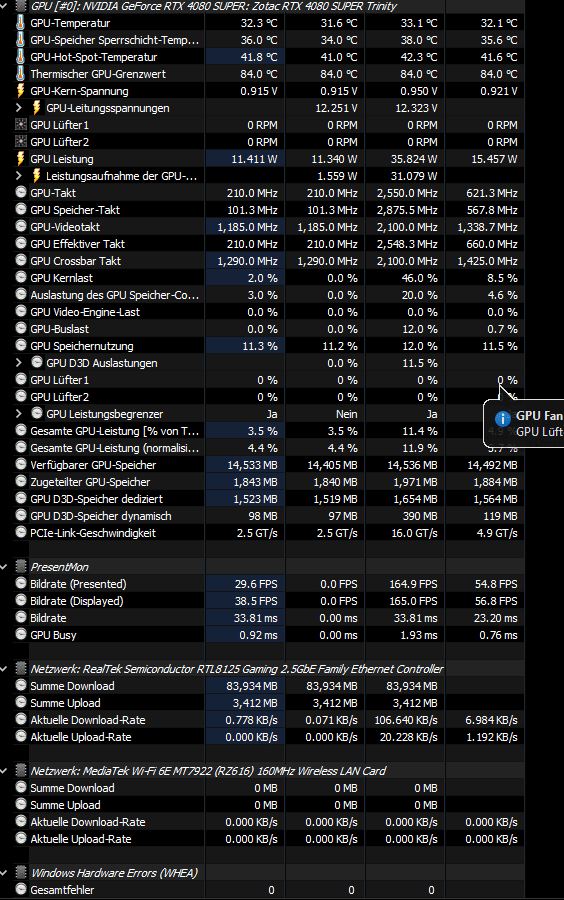Viewport: 564px width, 900px height.
Task: Collapse the RealTek Ethernet Controller section
Action: click(3, 669)
